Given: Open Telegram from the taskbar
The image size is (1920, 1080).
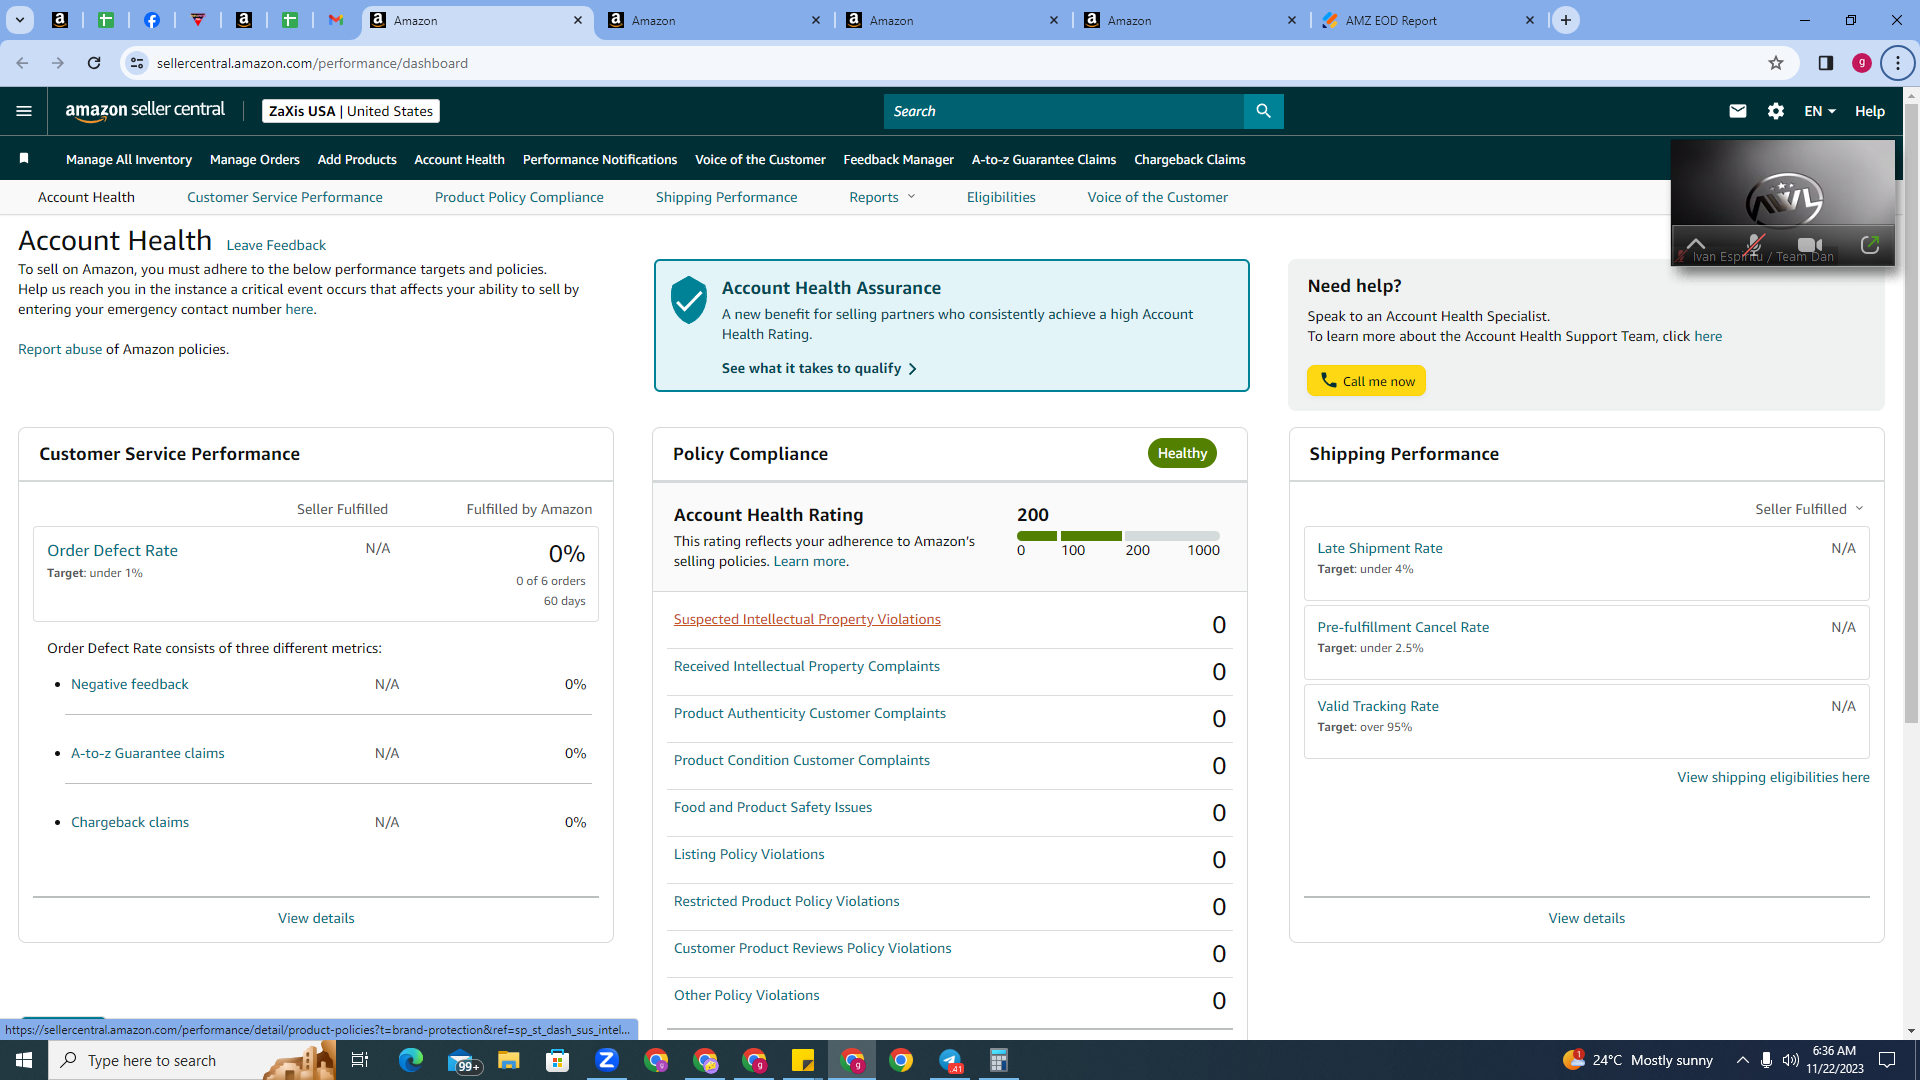Looking at the screenshot, I should [x=950, y=1060].
